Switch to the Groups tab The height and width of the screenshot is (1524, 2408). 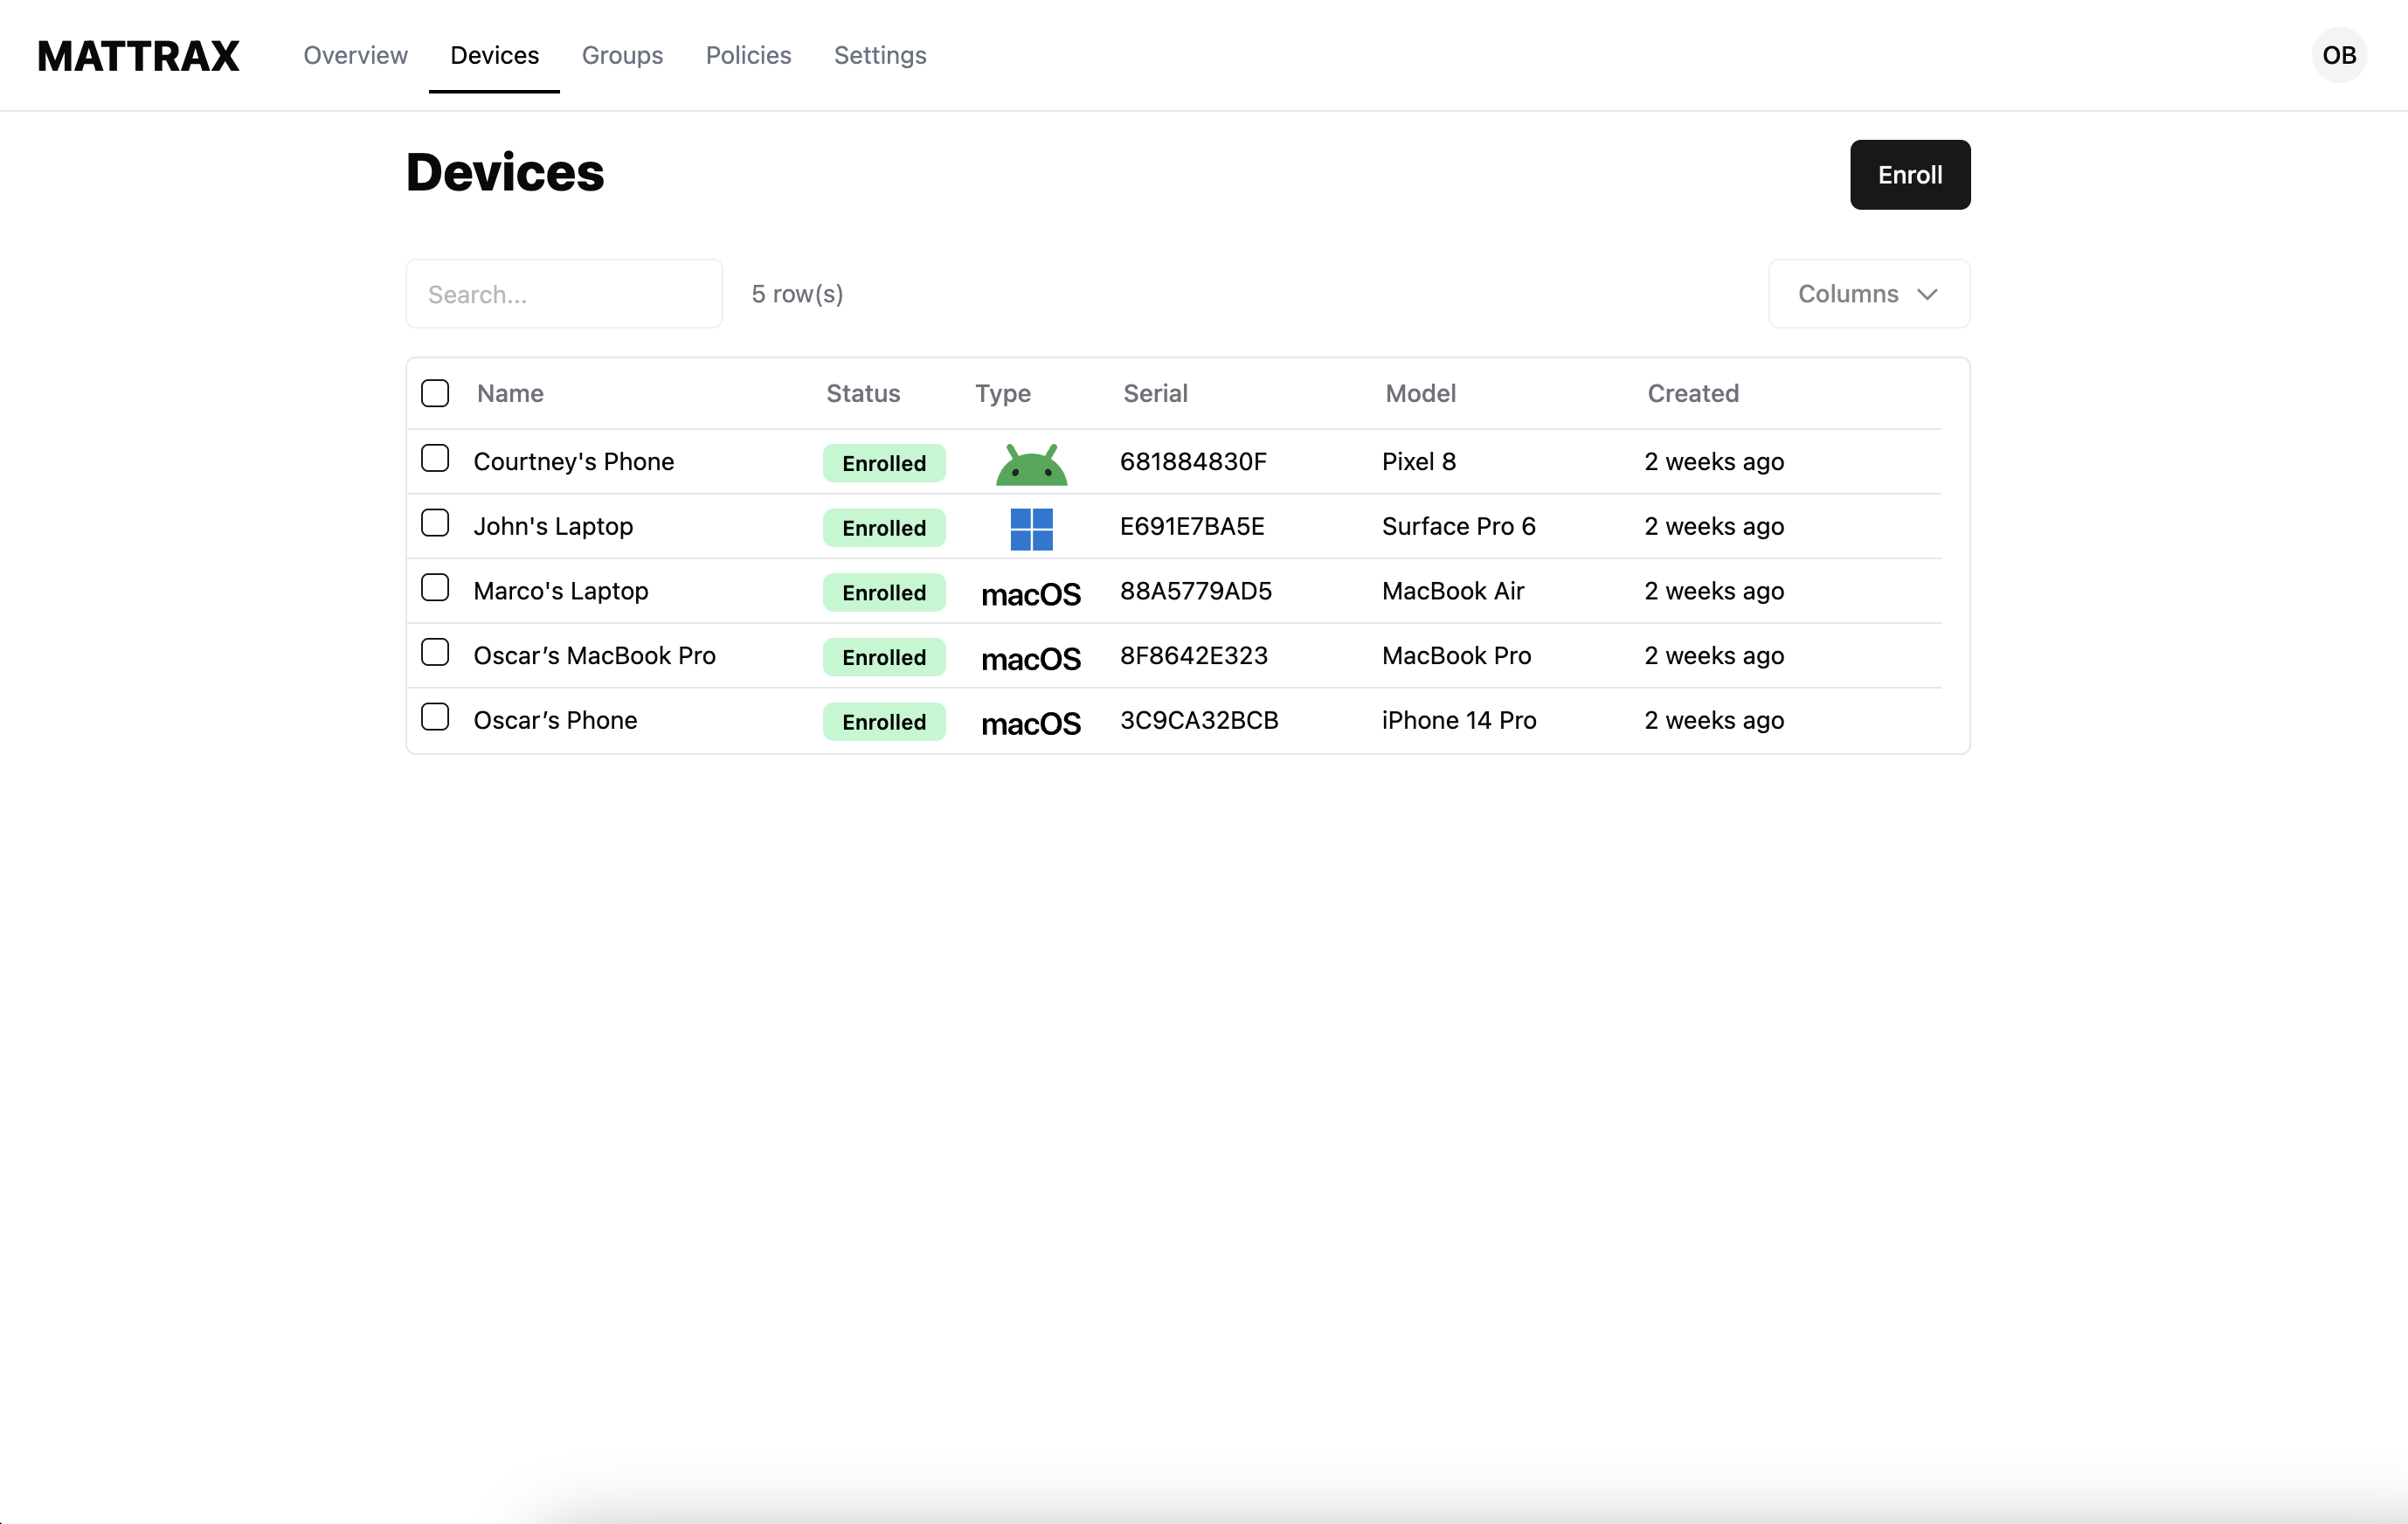pos(622,56)
